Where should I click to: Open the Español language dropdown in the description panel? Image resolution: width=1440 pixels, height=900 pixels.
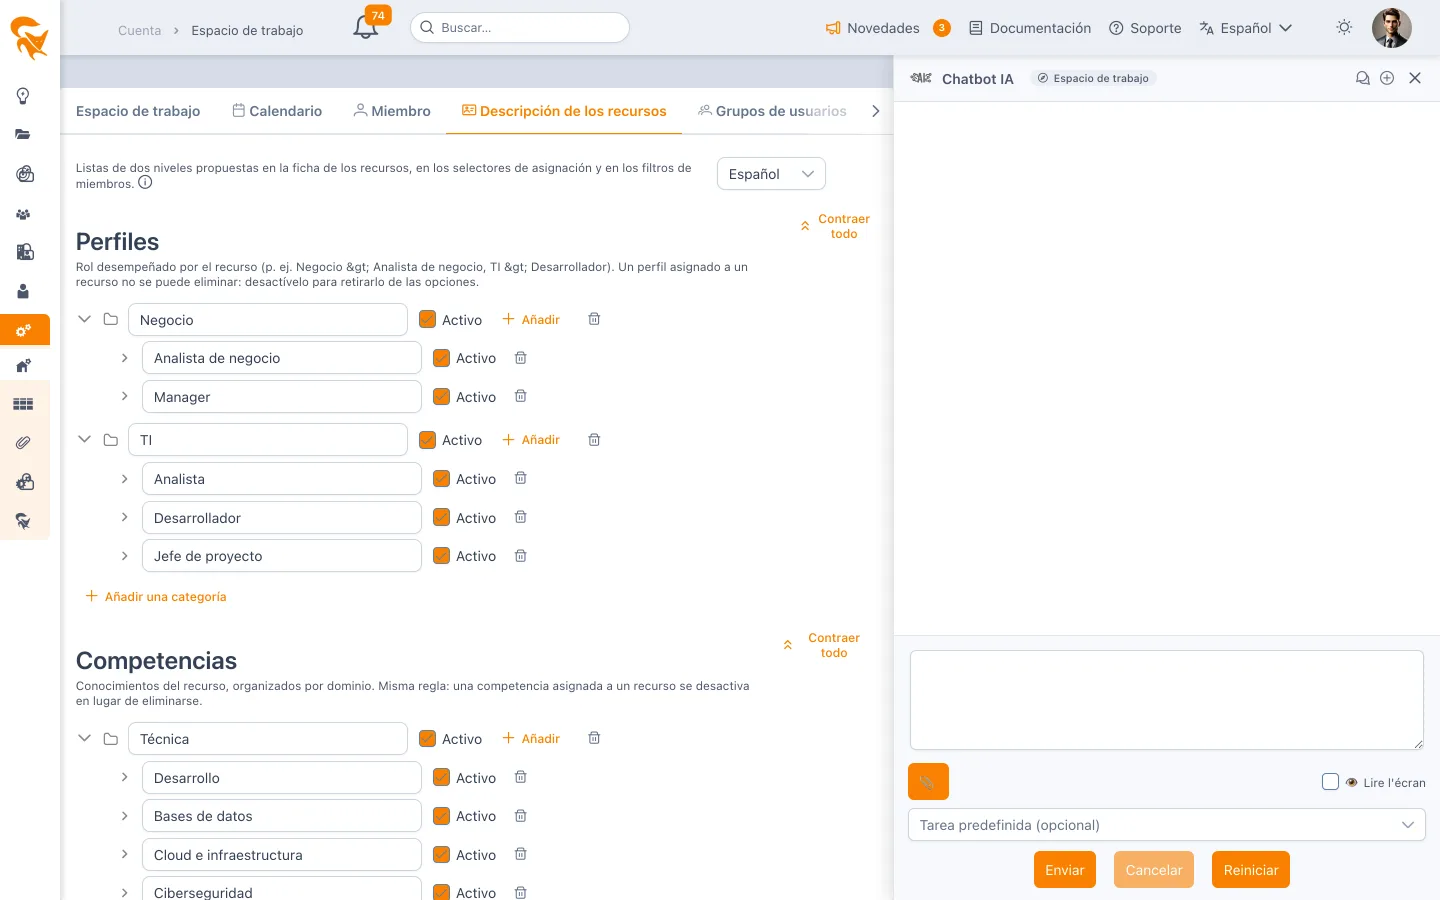771,174
